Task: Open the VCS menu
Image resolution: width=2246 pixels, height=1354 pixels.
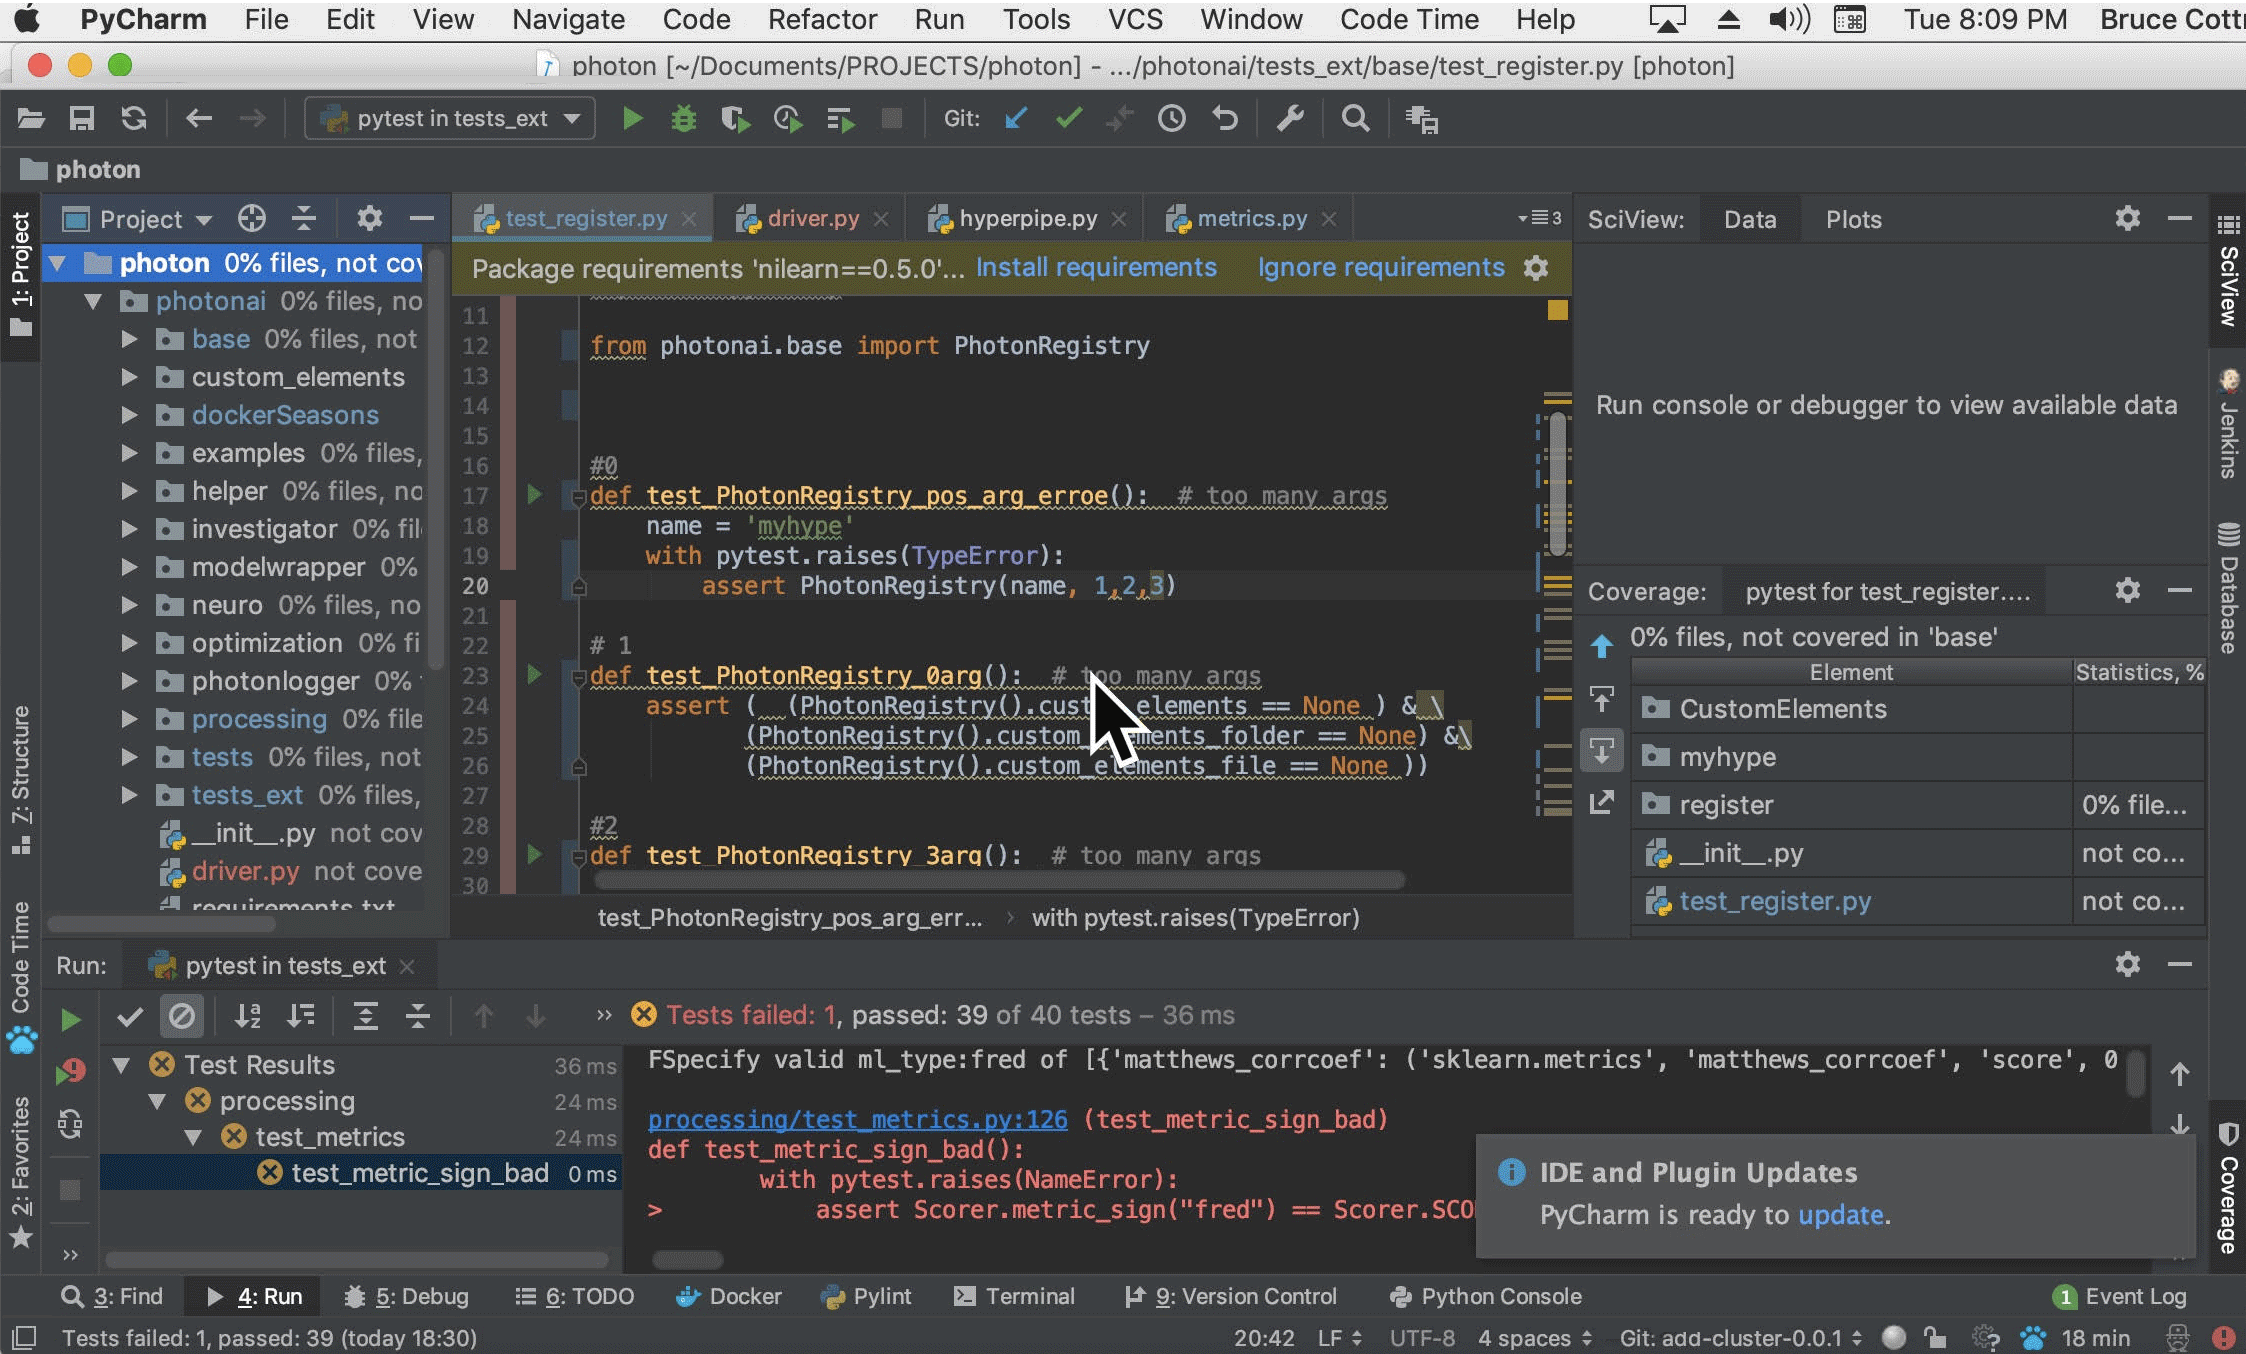Action: pos(1135,19)
